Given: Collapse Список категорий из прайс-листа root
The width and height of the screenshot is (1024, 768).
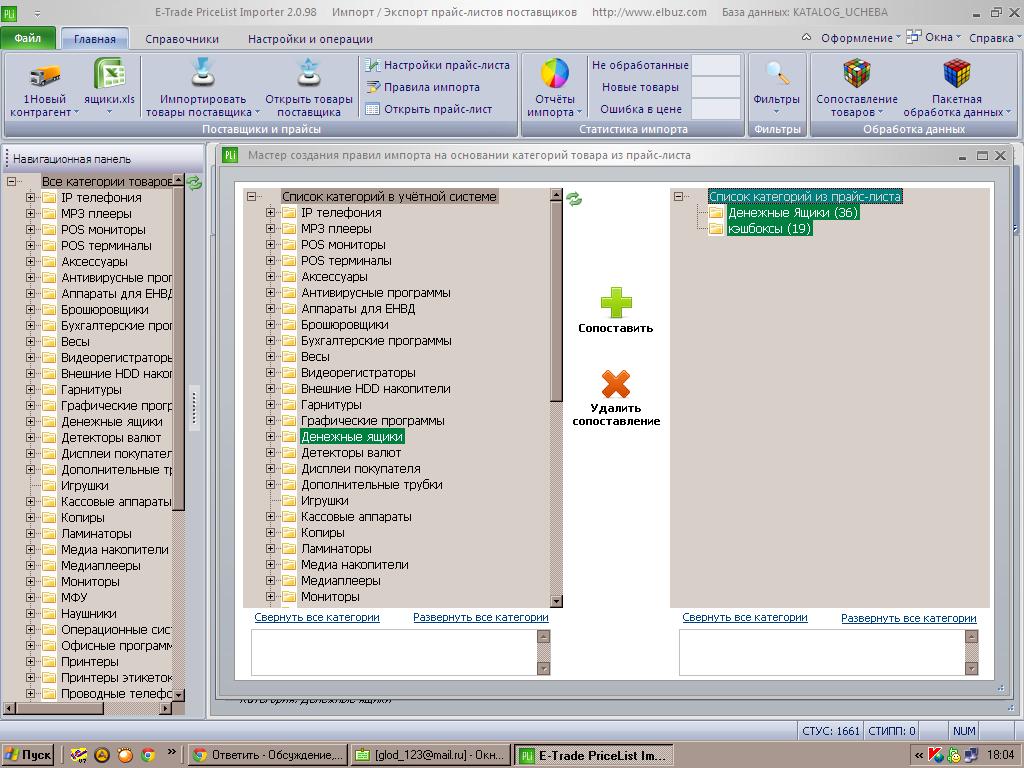Looking at the screenshot, I should coord(678,197).
